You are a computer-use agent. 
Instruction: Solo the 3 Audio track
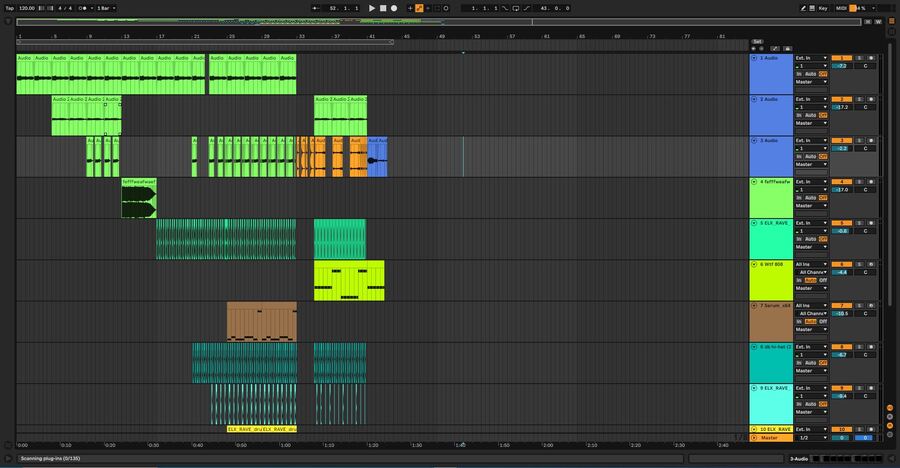(860, 141)
